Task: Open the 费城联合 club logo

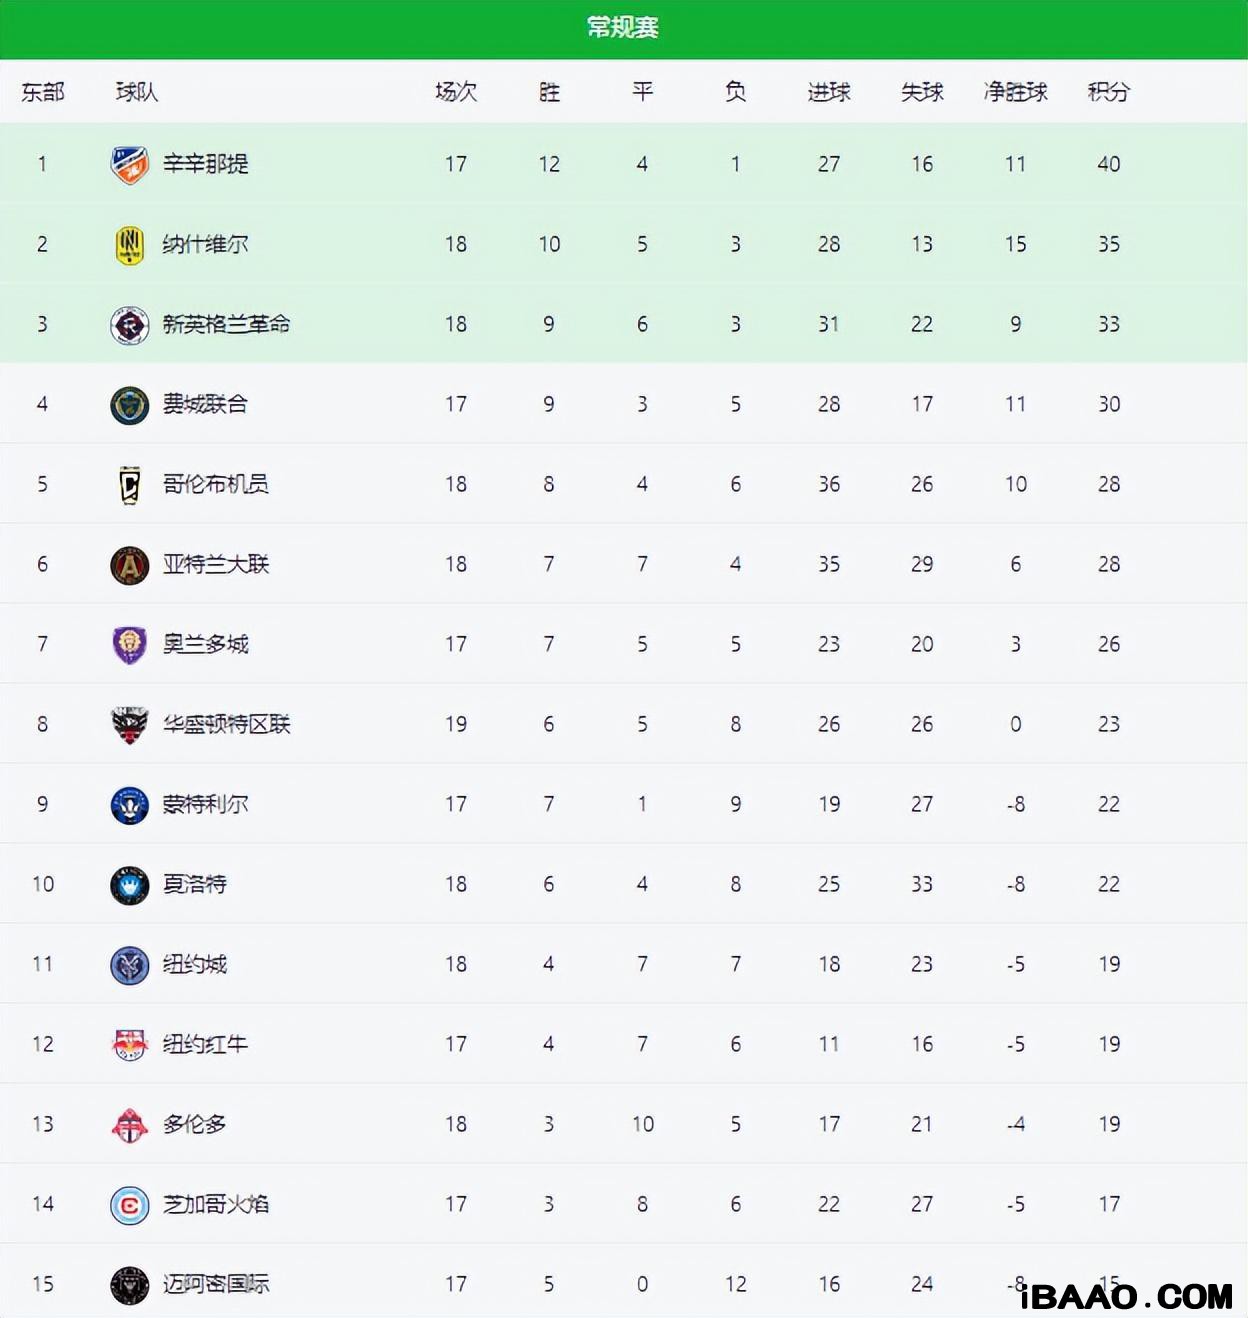Action: [x=129, y=404]
